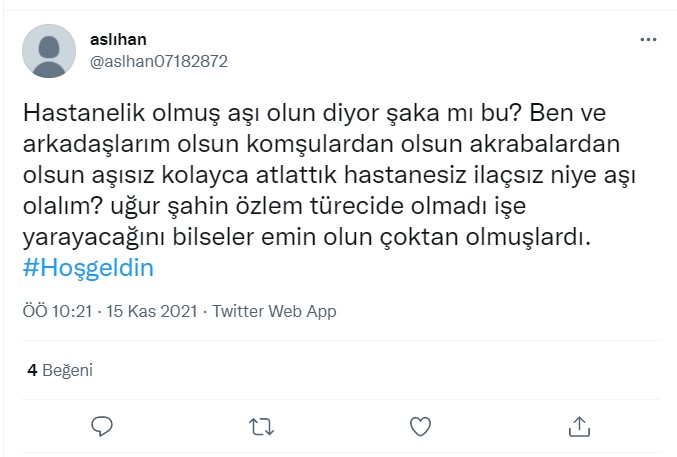Reply to the tweet via speech bubble icon
Screen dimensions: 677x457
[102, 427]
